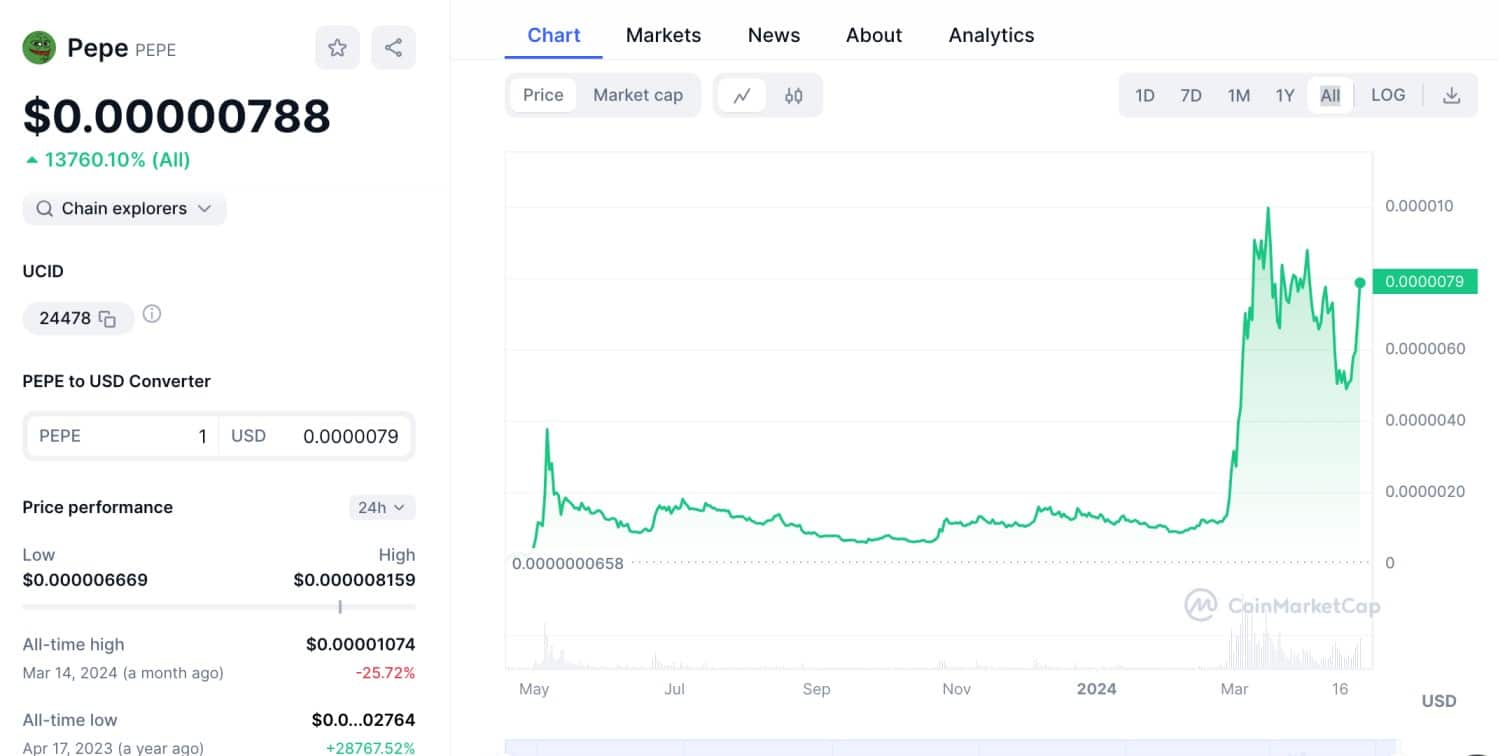Switch to the Analytics tab

pyautogui.click(x=992, y=35)
